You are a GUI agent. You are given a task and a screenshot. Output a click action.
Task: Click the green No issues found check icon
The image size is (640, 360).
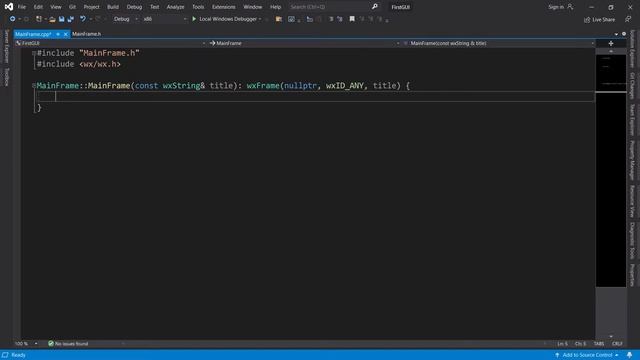click(51, 344)
